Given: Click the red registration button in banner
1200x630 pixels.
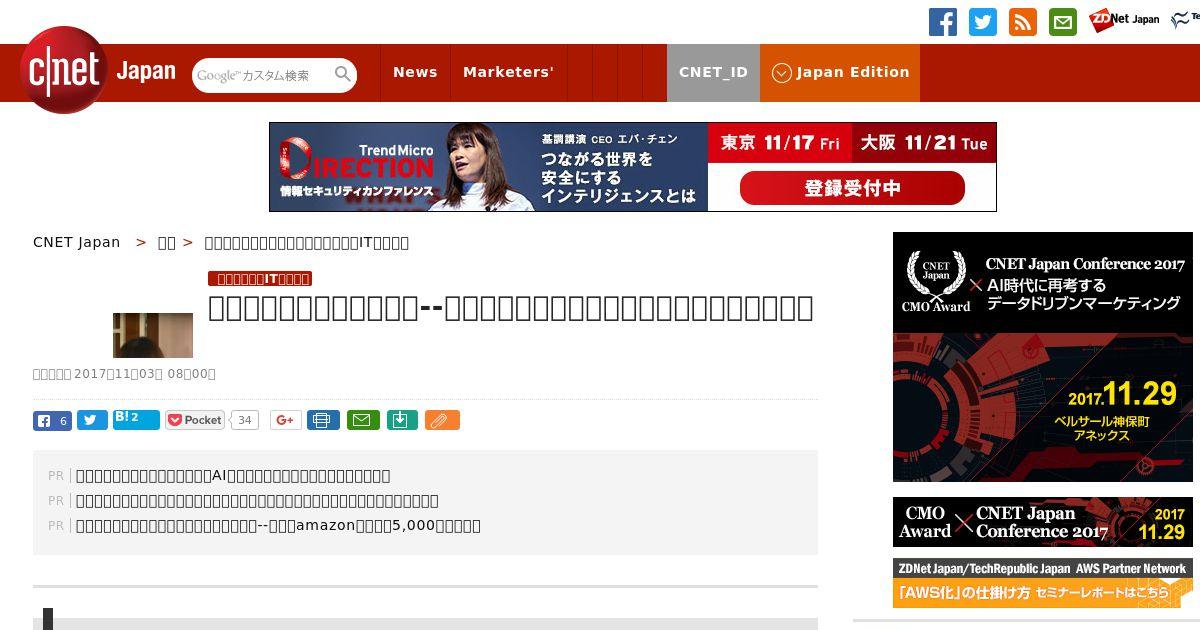Looking at the screenshot, I should 852,188.
